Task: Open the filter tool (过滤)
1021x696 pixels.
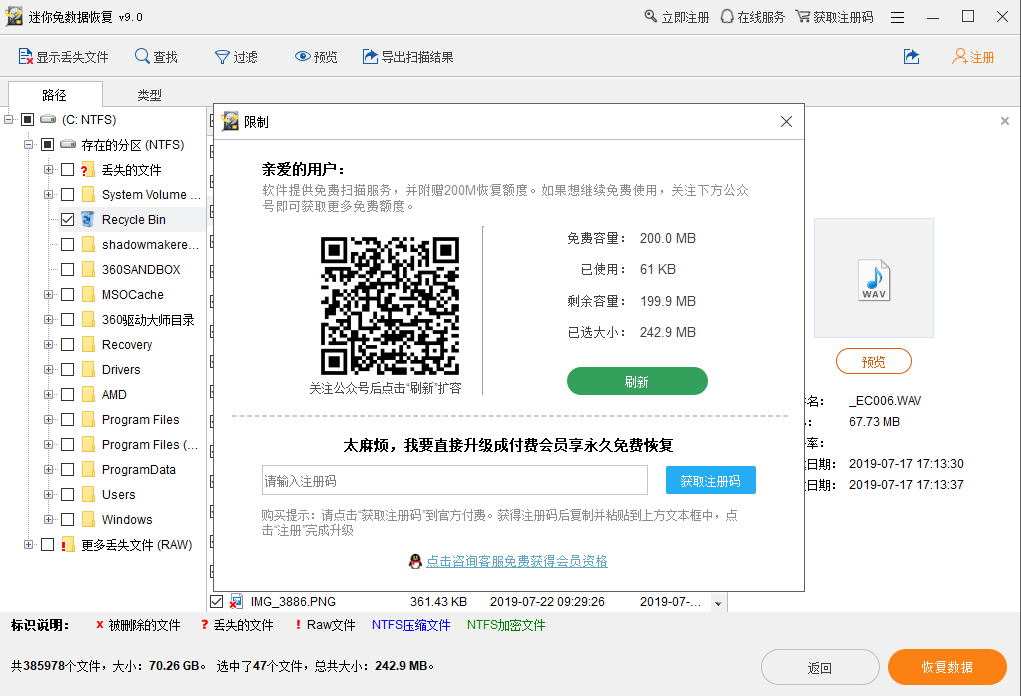Action: [x=222, y=57]
